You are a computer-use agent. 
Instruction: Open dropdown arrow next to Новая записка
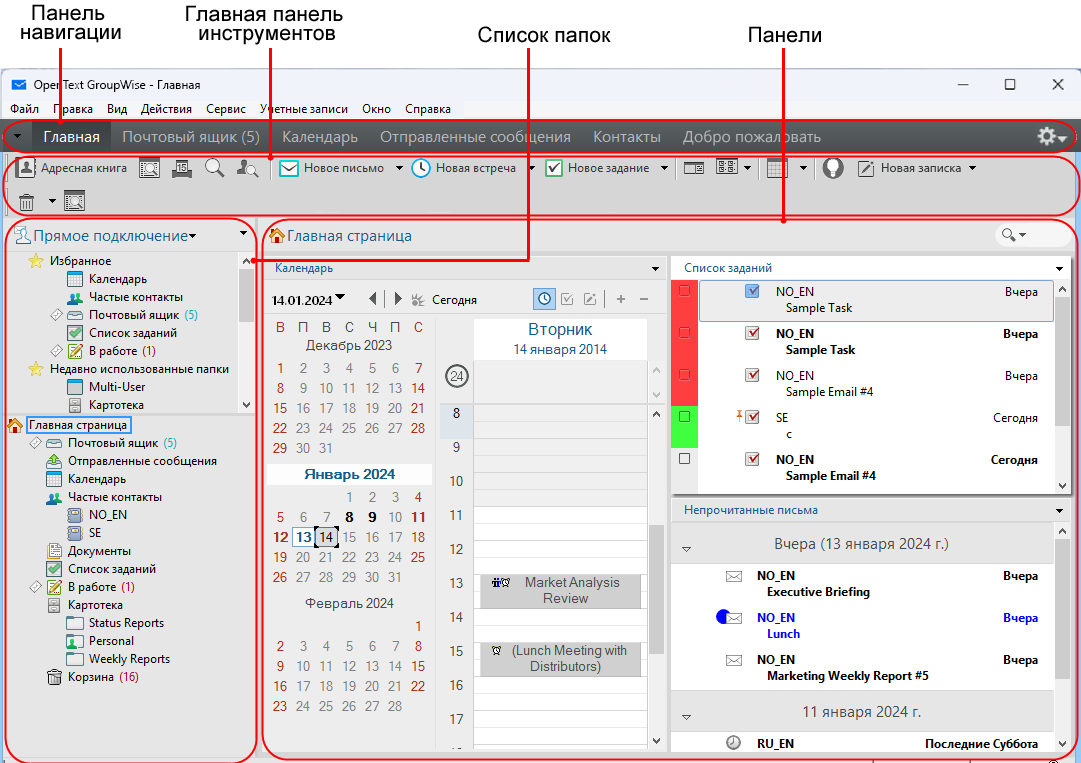click(972, 168)
